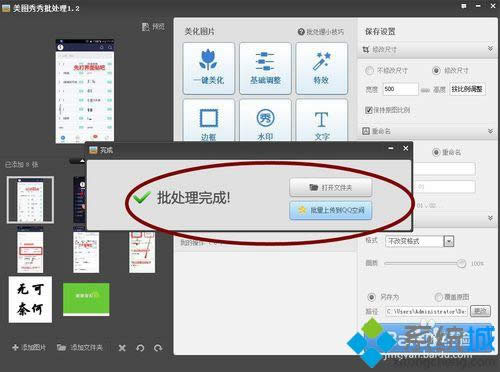Image resolution: width=500 pixels, height=372 pixels.
Task: Click the large preview image
Action: 85,91
